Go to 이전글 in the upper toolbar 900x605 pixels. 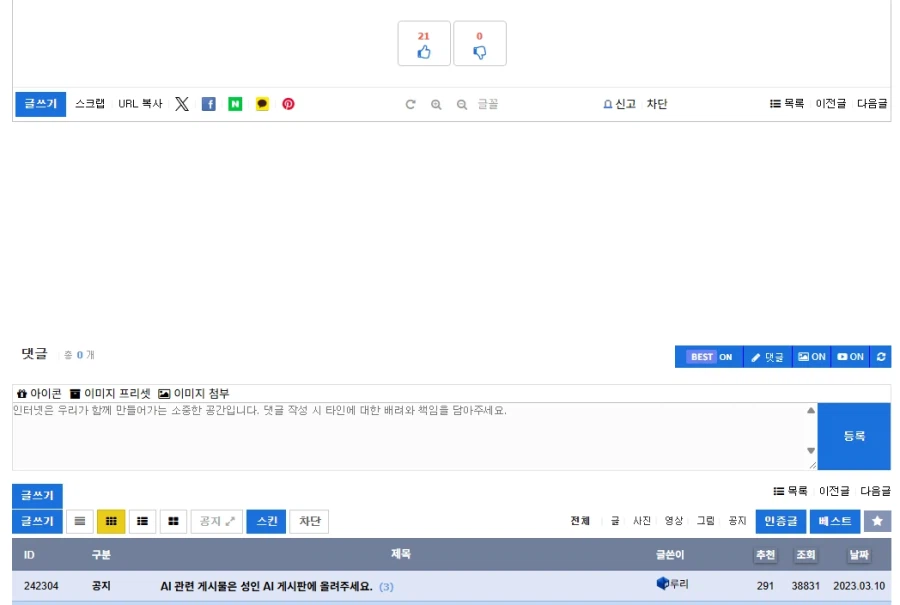point(831,103)
